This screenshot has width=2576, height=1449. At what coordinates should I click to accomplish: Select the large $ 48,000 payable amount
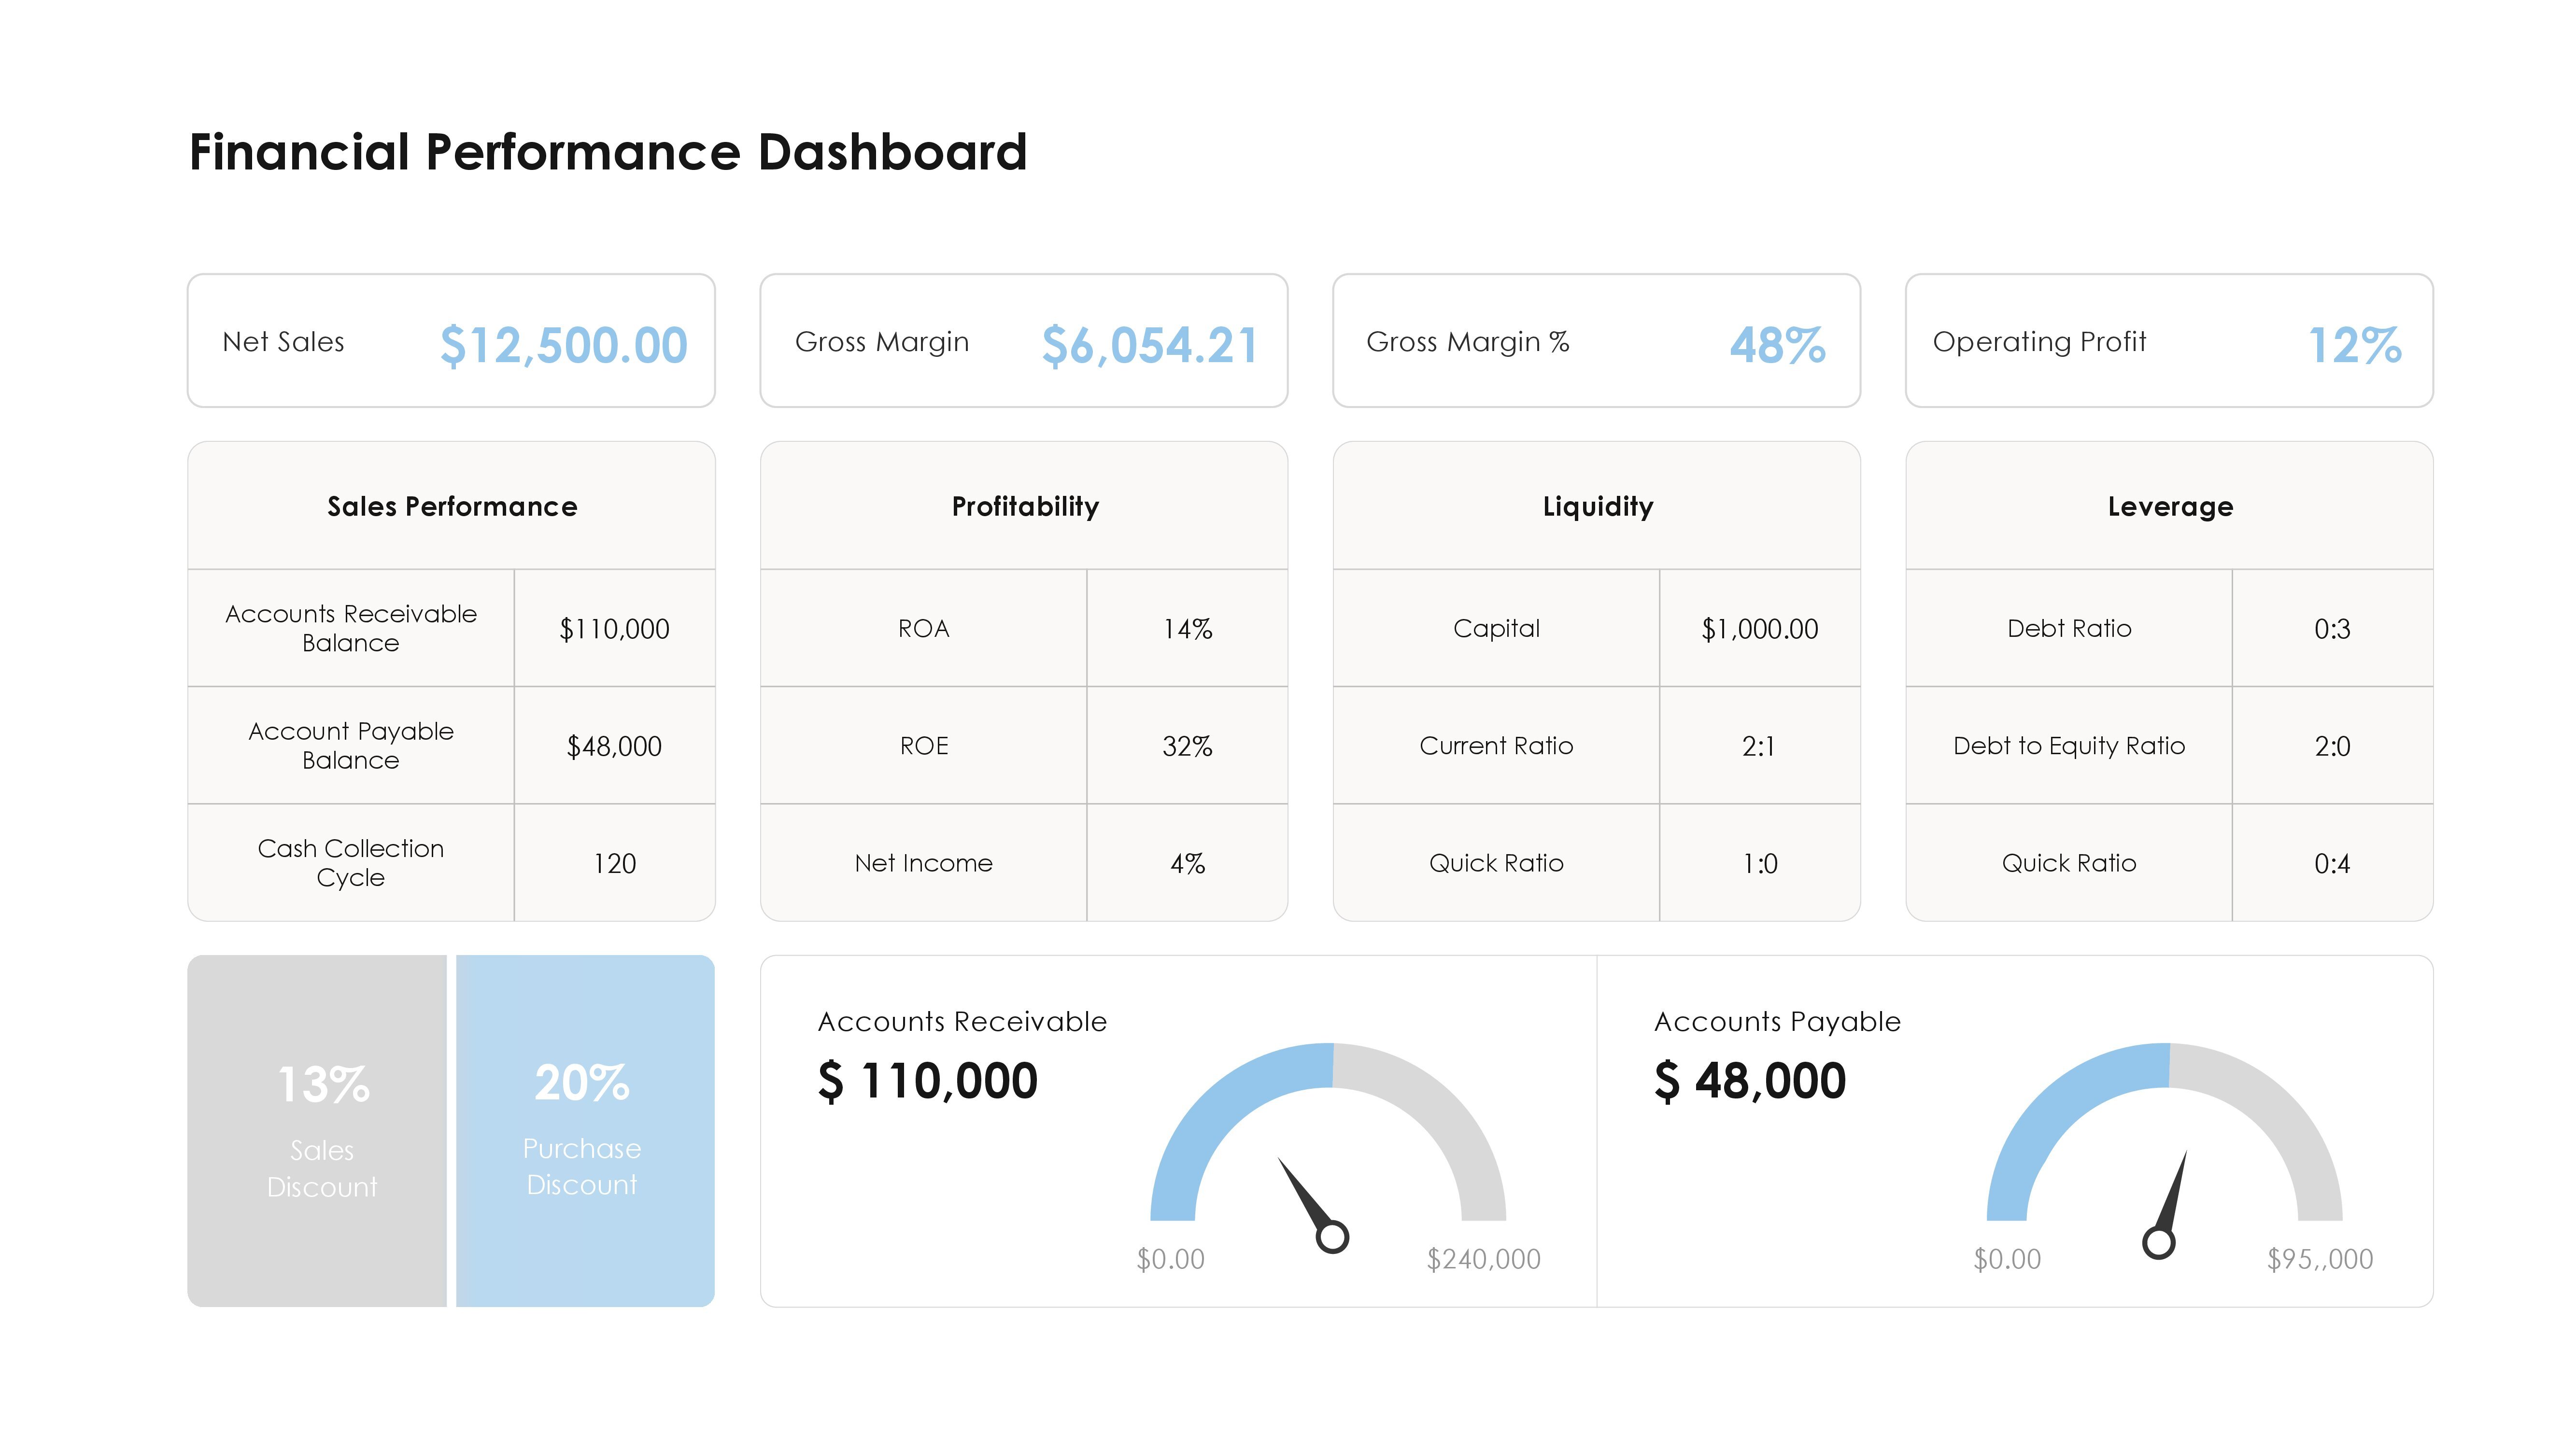click(x=1750, y=1081)
